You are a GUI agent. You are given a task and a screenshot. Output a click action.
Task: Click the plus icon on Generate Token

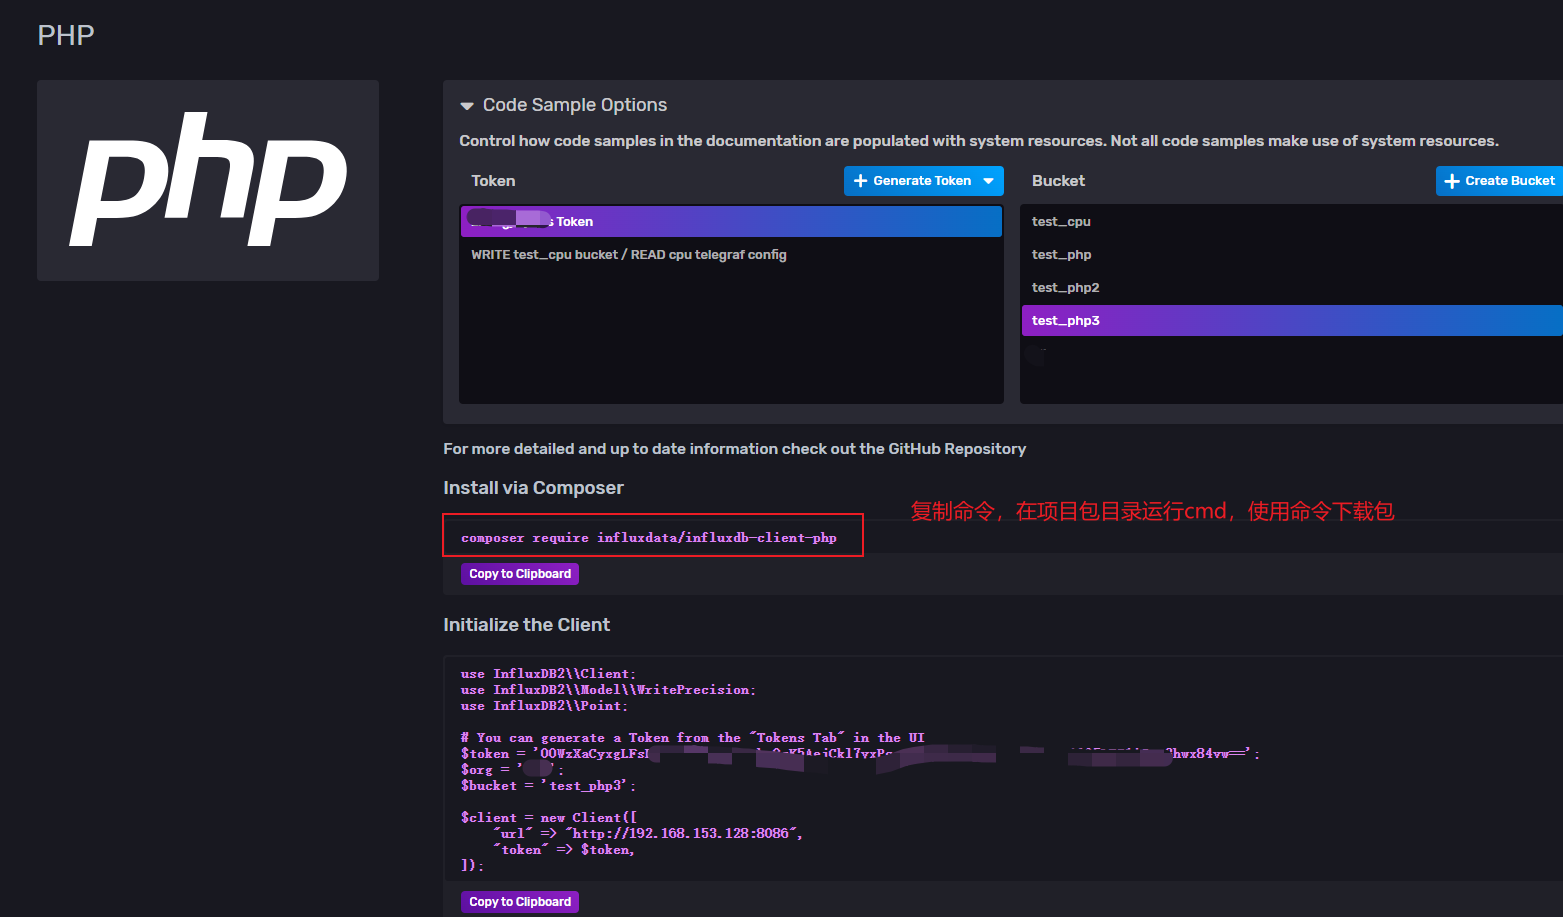[862, 180]
